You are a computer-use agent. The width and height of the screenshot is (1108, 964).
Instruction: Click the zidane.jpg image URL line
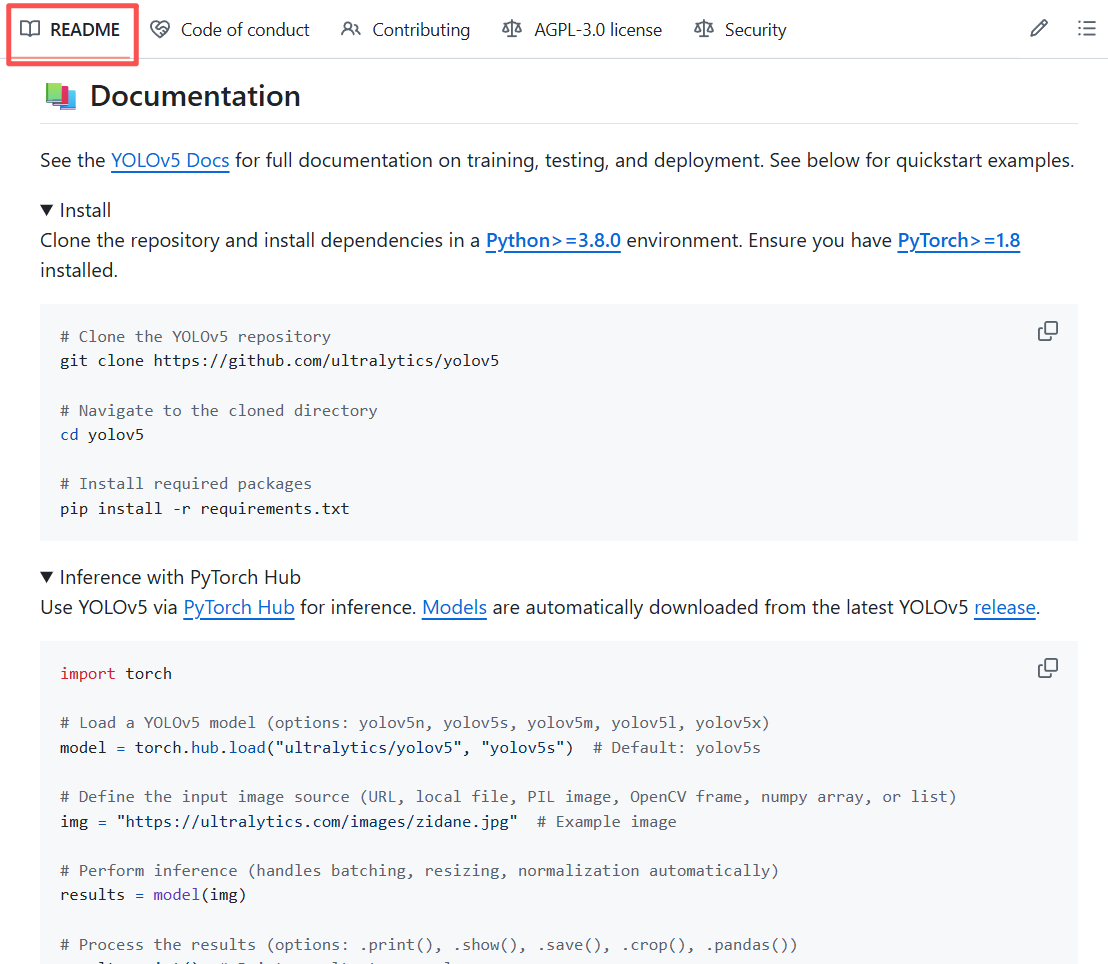point(289,821)
